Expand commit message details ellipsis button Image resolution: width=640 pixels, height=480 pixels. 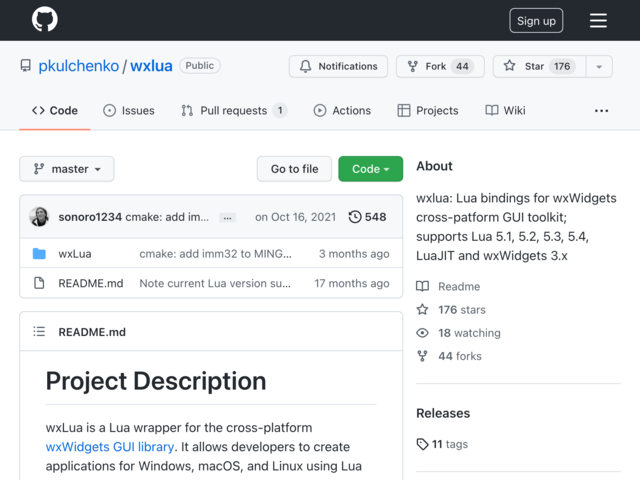227,218
